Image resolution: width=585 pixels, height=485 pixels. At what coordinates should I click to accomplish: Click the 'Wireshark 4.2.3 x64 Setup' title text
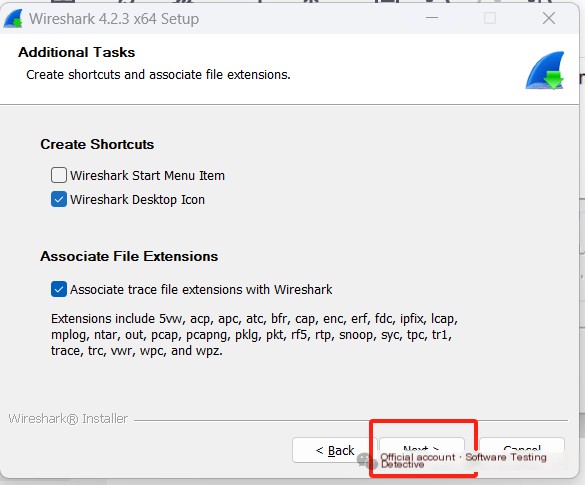pos(114,19)
